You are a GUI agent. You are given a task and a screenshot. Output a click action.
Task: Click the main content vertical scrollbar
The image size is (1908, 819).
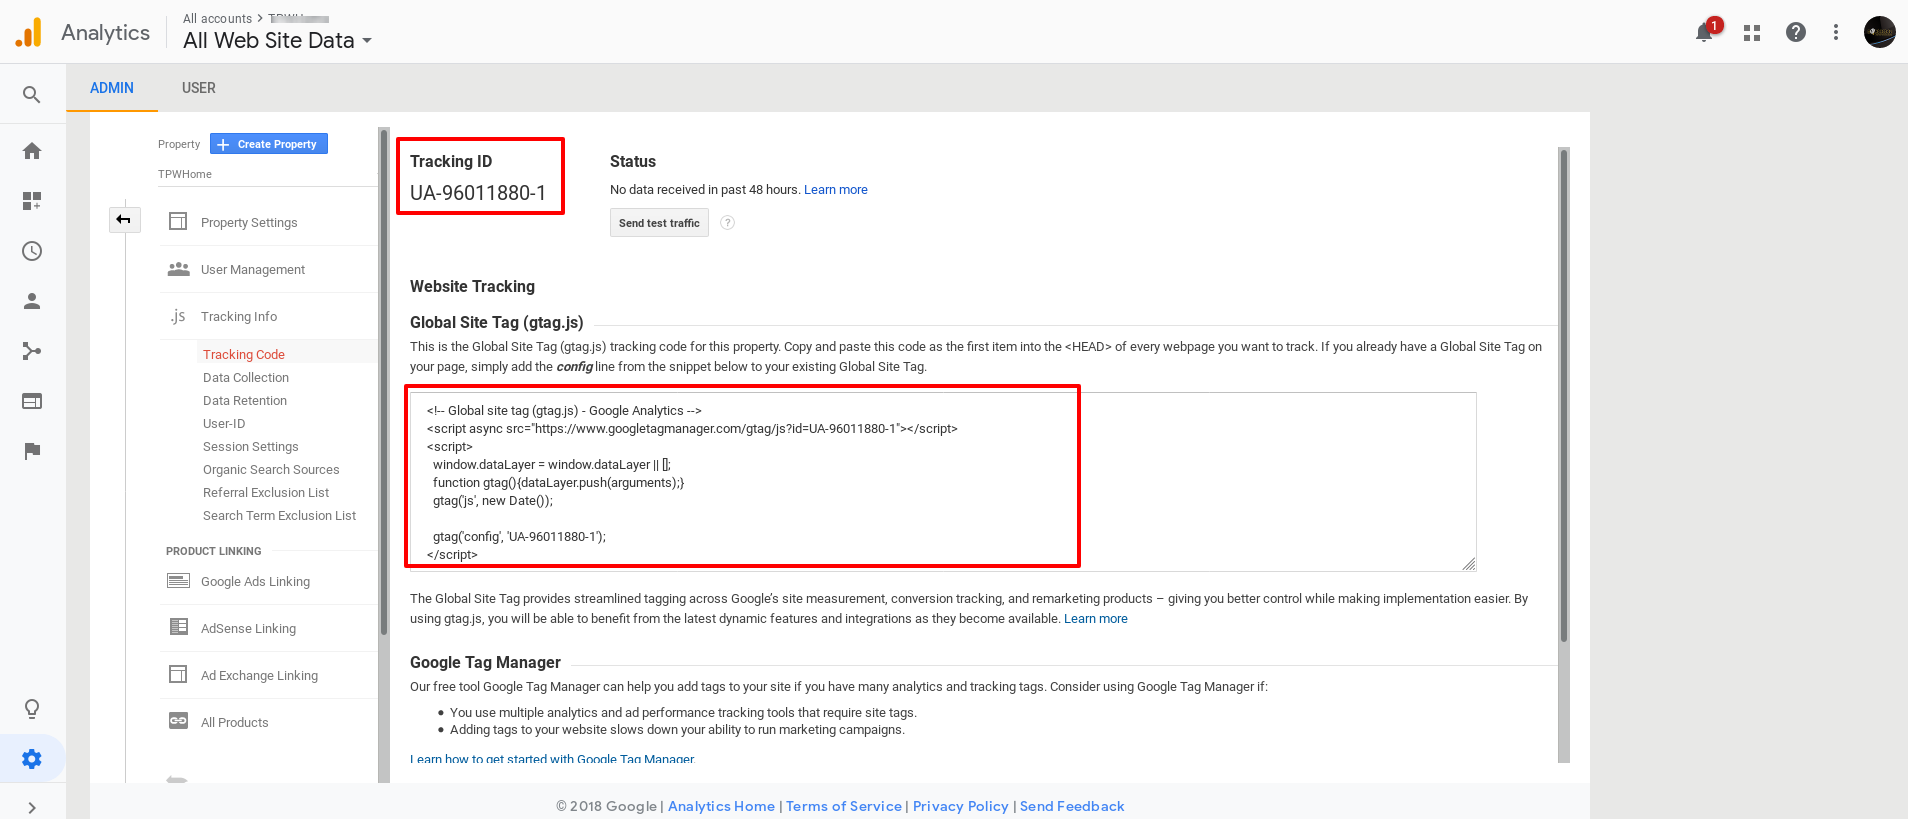click(1564, 395)
